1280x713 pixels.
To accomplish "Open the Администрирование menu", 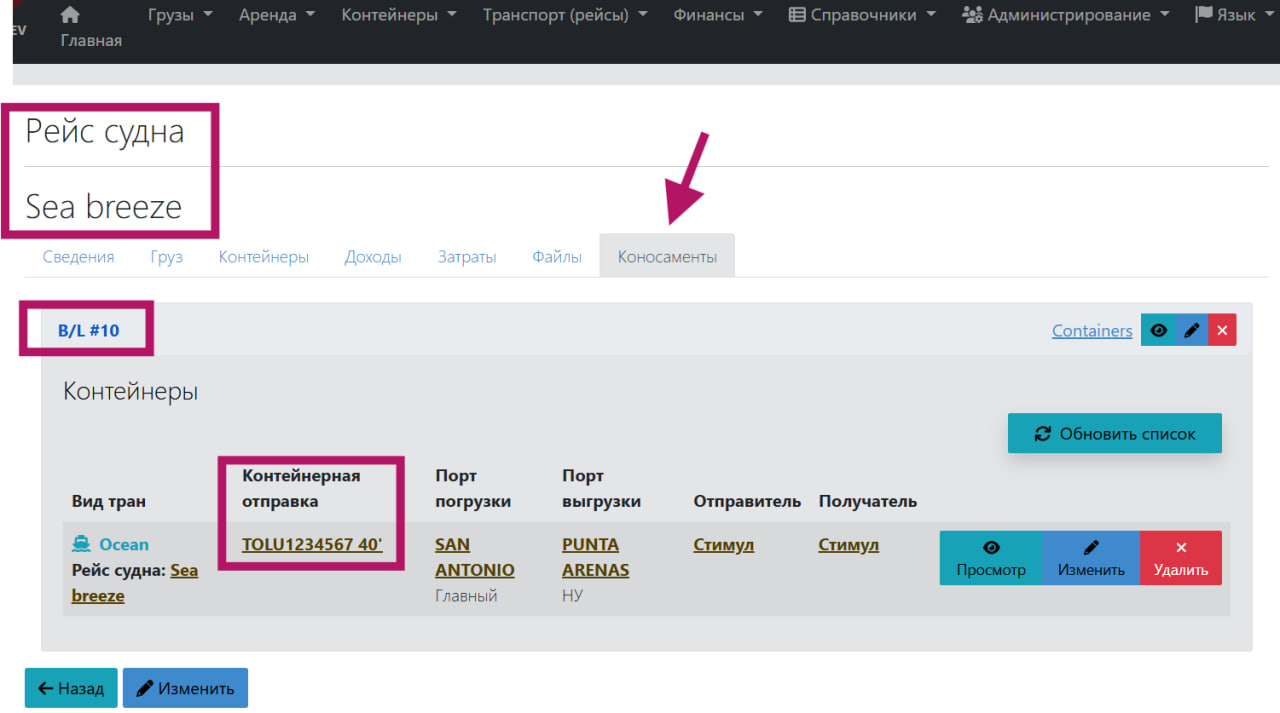I will point(1069,15).
